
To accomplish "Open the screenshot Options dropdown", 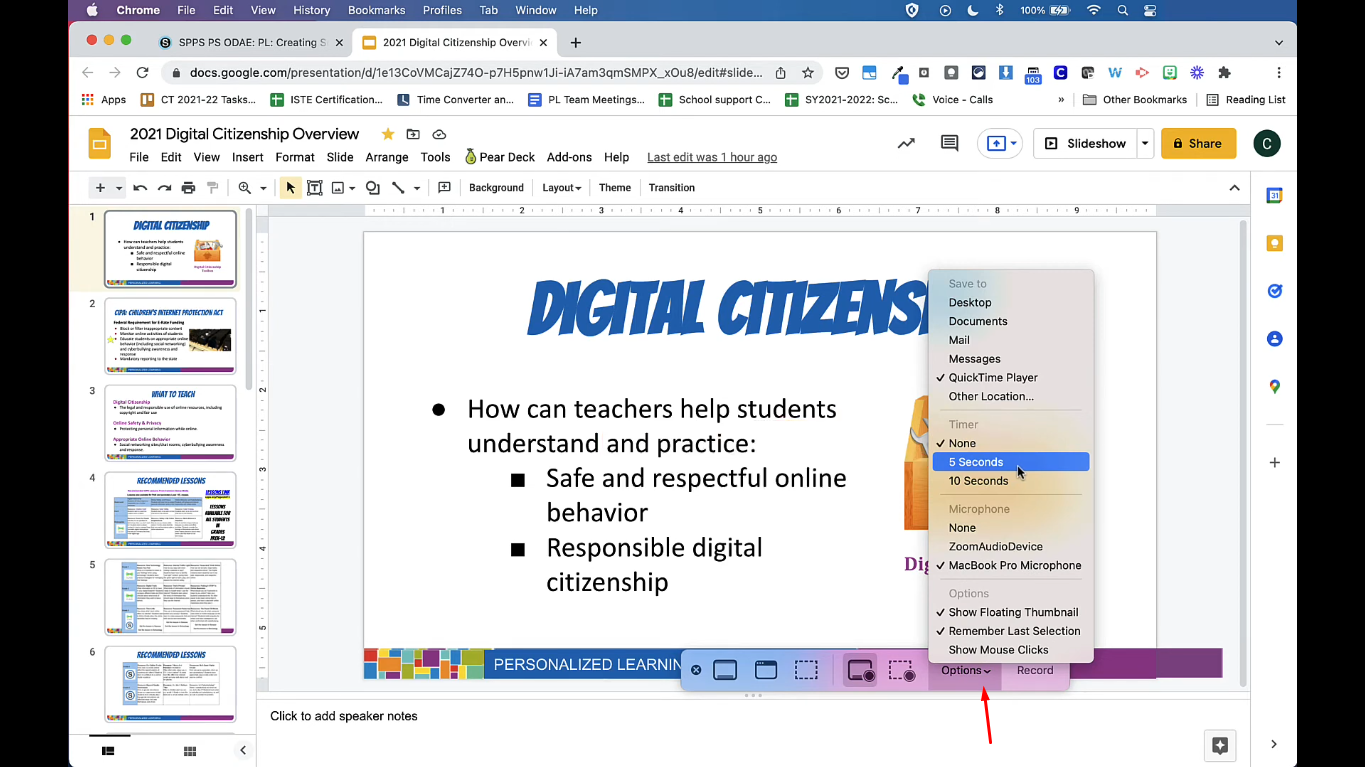I will (x=965, y=671).
